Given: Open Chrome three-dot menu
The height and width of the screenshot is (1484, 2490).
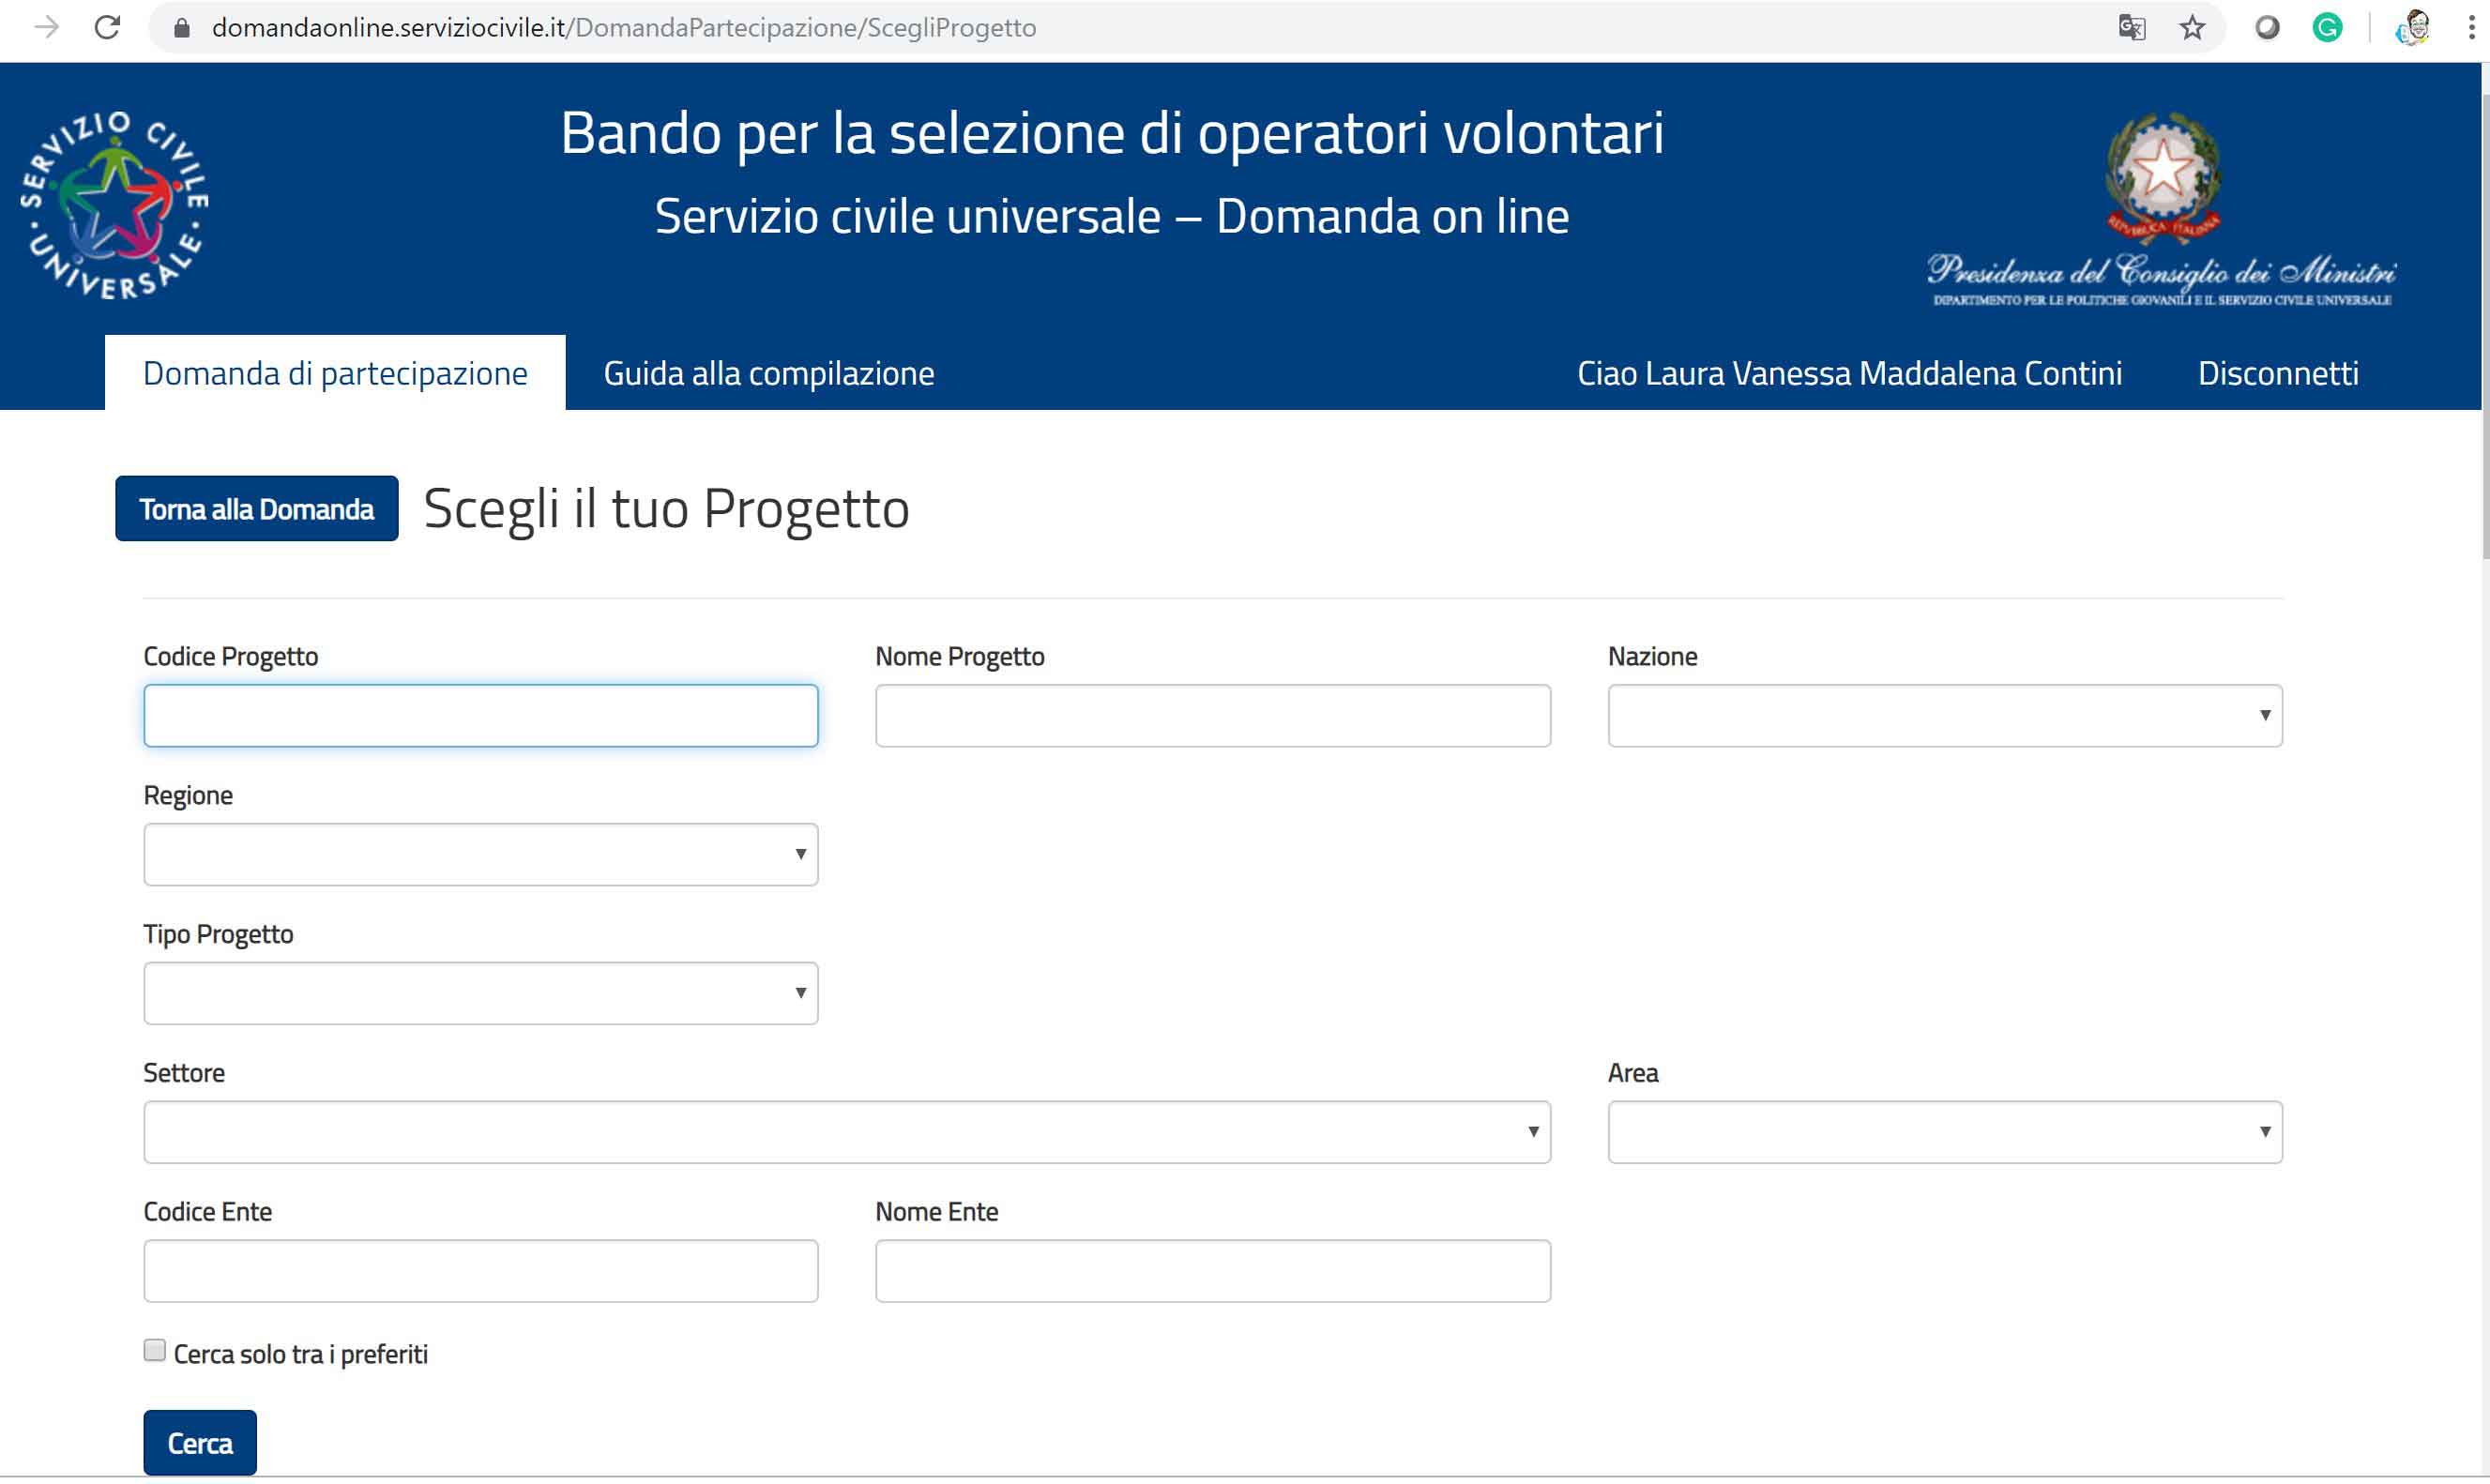Looking at the screenshot, I should (x=2470, y=27).
